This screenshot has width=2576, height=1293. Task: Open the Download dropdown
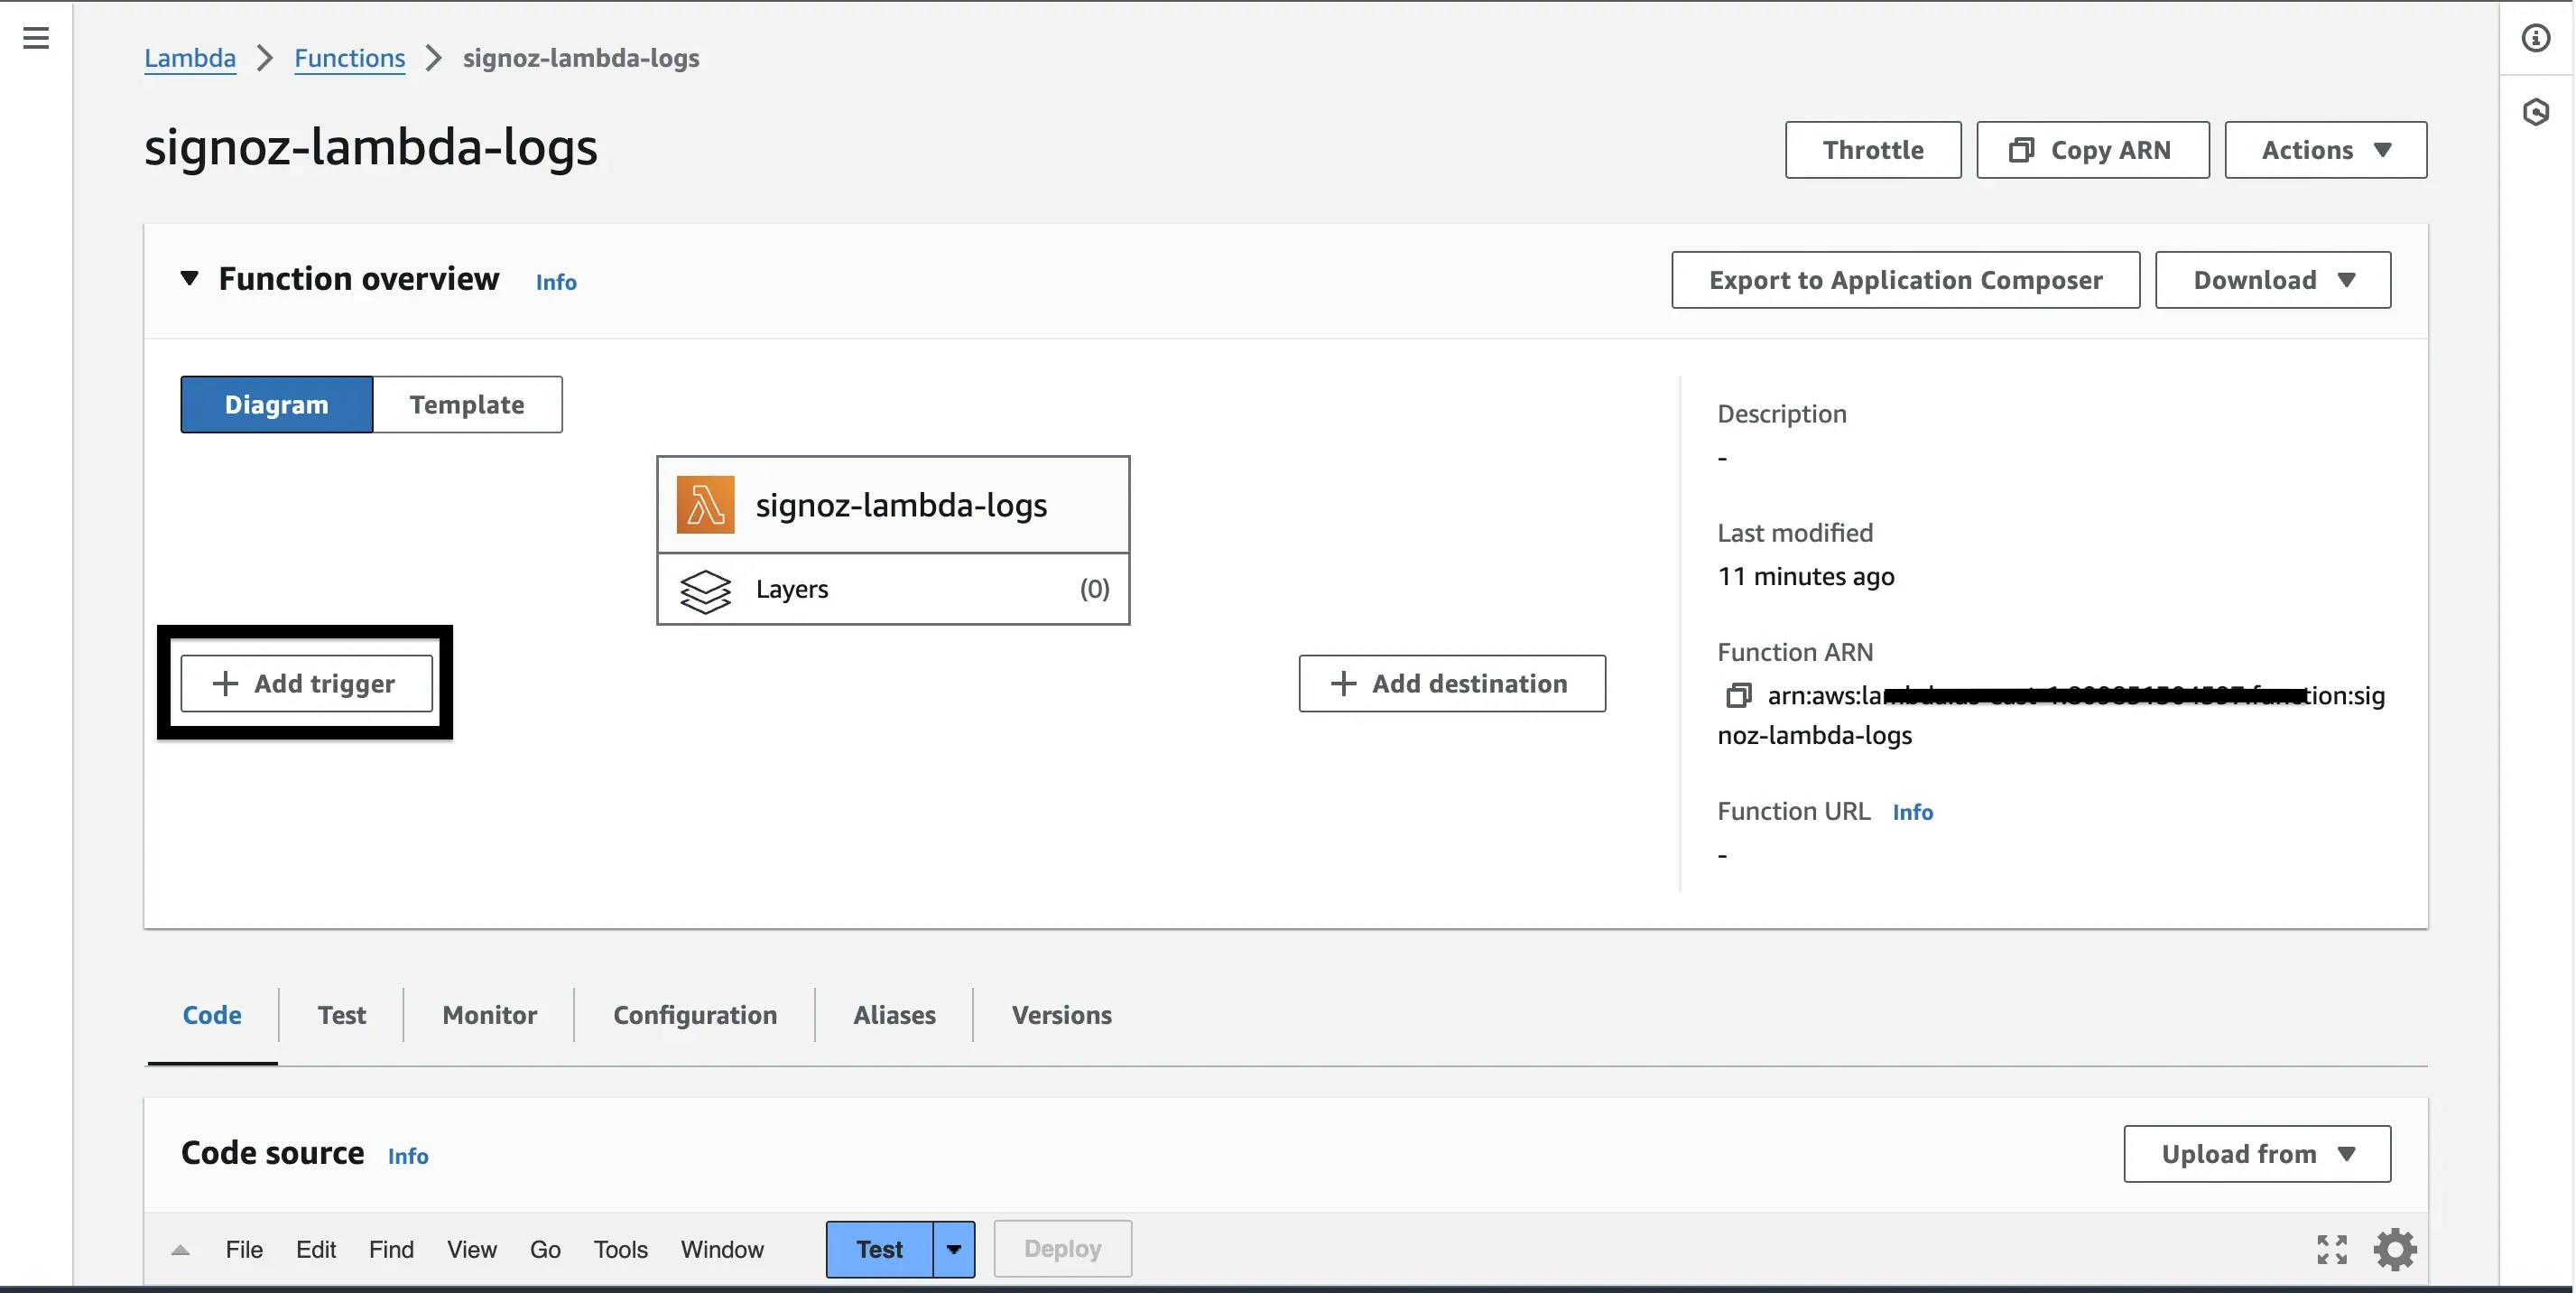(x=2272, y=280)
